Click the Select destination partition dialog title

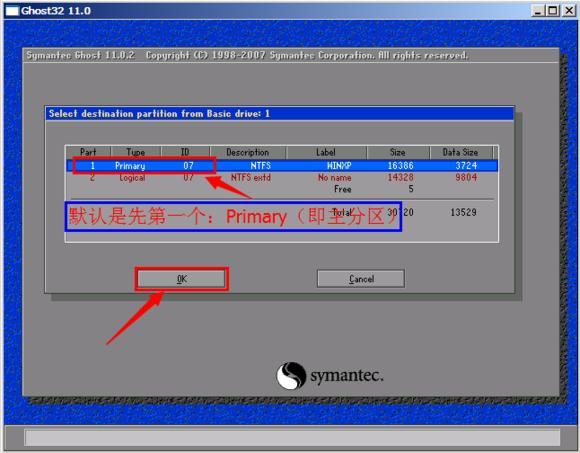point(159,114)
